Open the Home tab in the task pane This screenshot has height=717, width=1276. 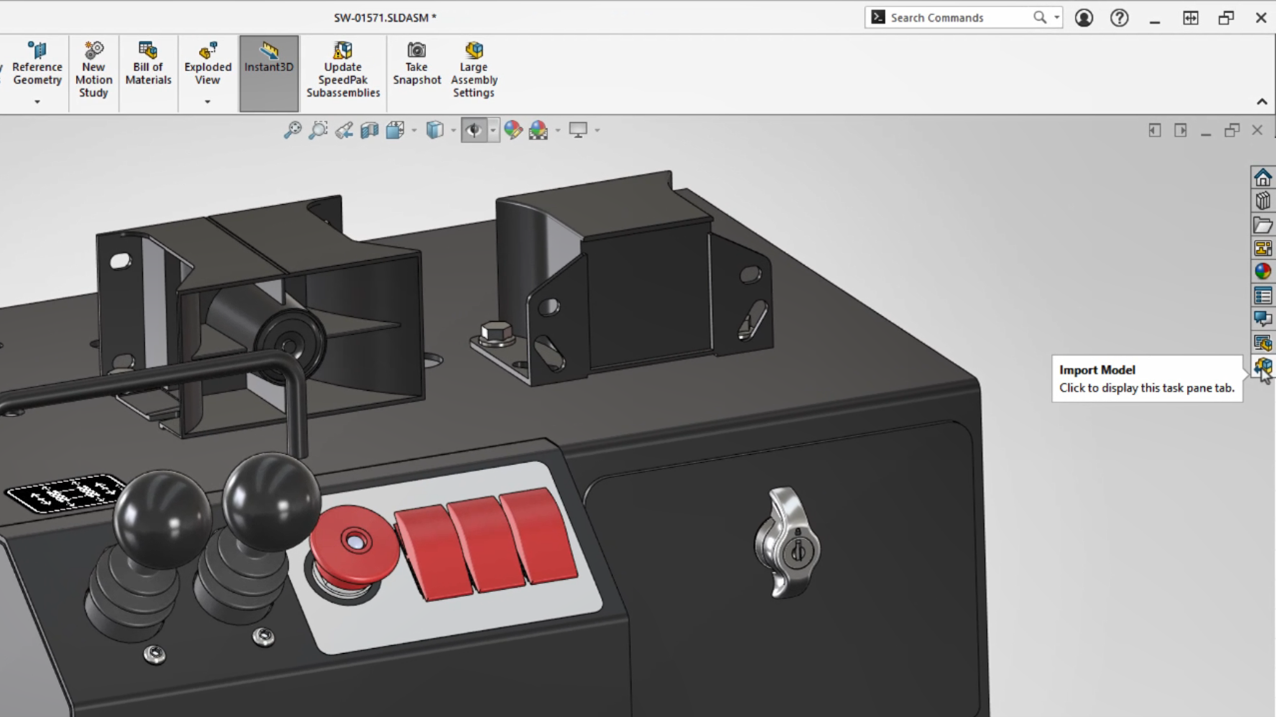[x=1263, y=176]
